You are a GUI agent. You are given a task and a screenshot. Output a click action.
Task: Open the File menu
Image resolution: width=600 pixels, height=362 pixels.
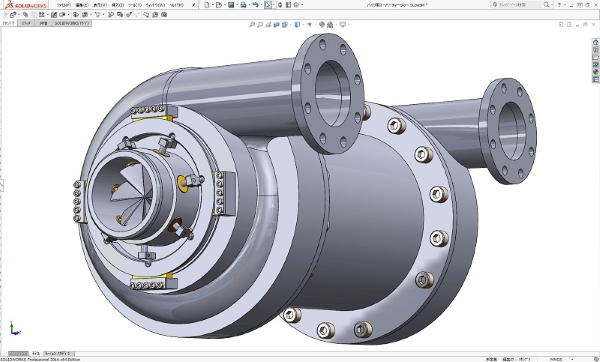(x=64, y=5)
